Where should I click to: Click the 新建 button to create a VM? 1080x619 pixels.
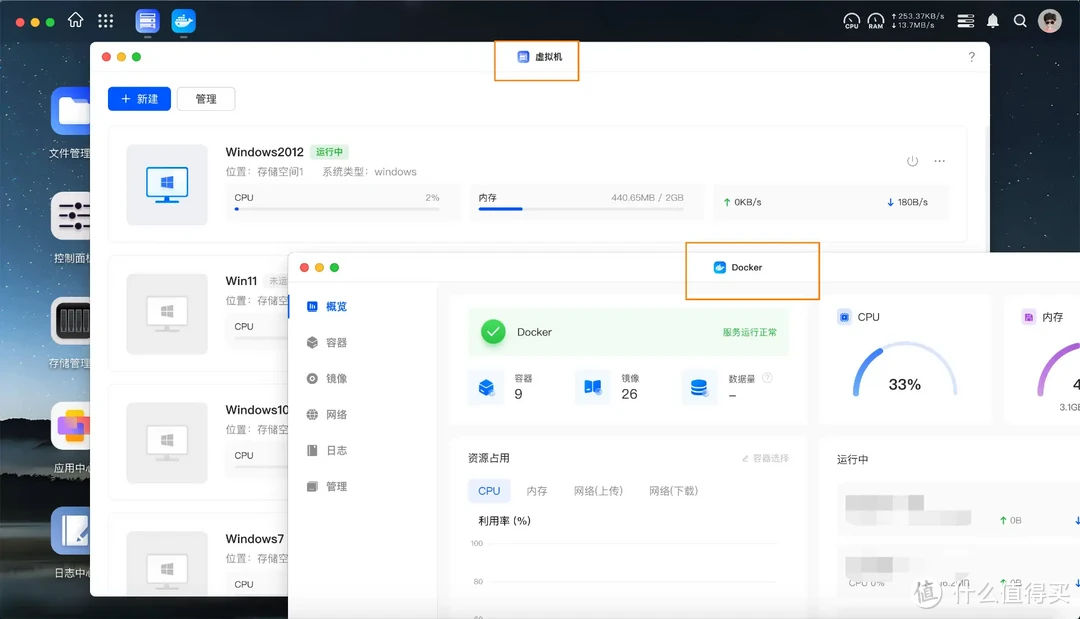tap(139, 98)
